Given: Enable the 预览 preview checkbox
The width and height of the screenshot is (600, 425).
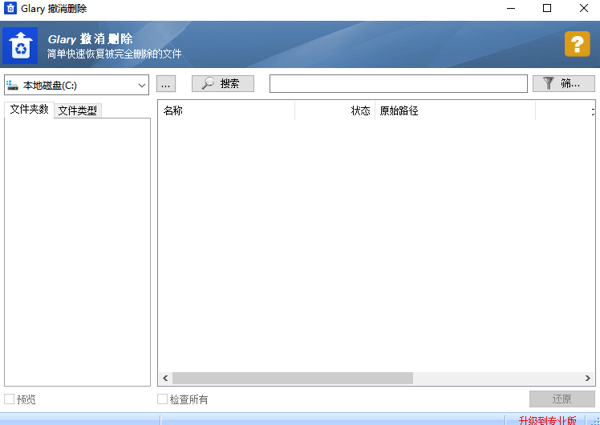Looking at the screenshot, I should tap(10, 400).
